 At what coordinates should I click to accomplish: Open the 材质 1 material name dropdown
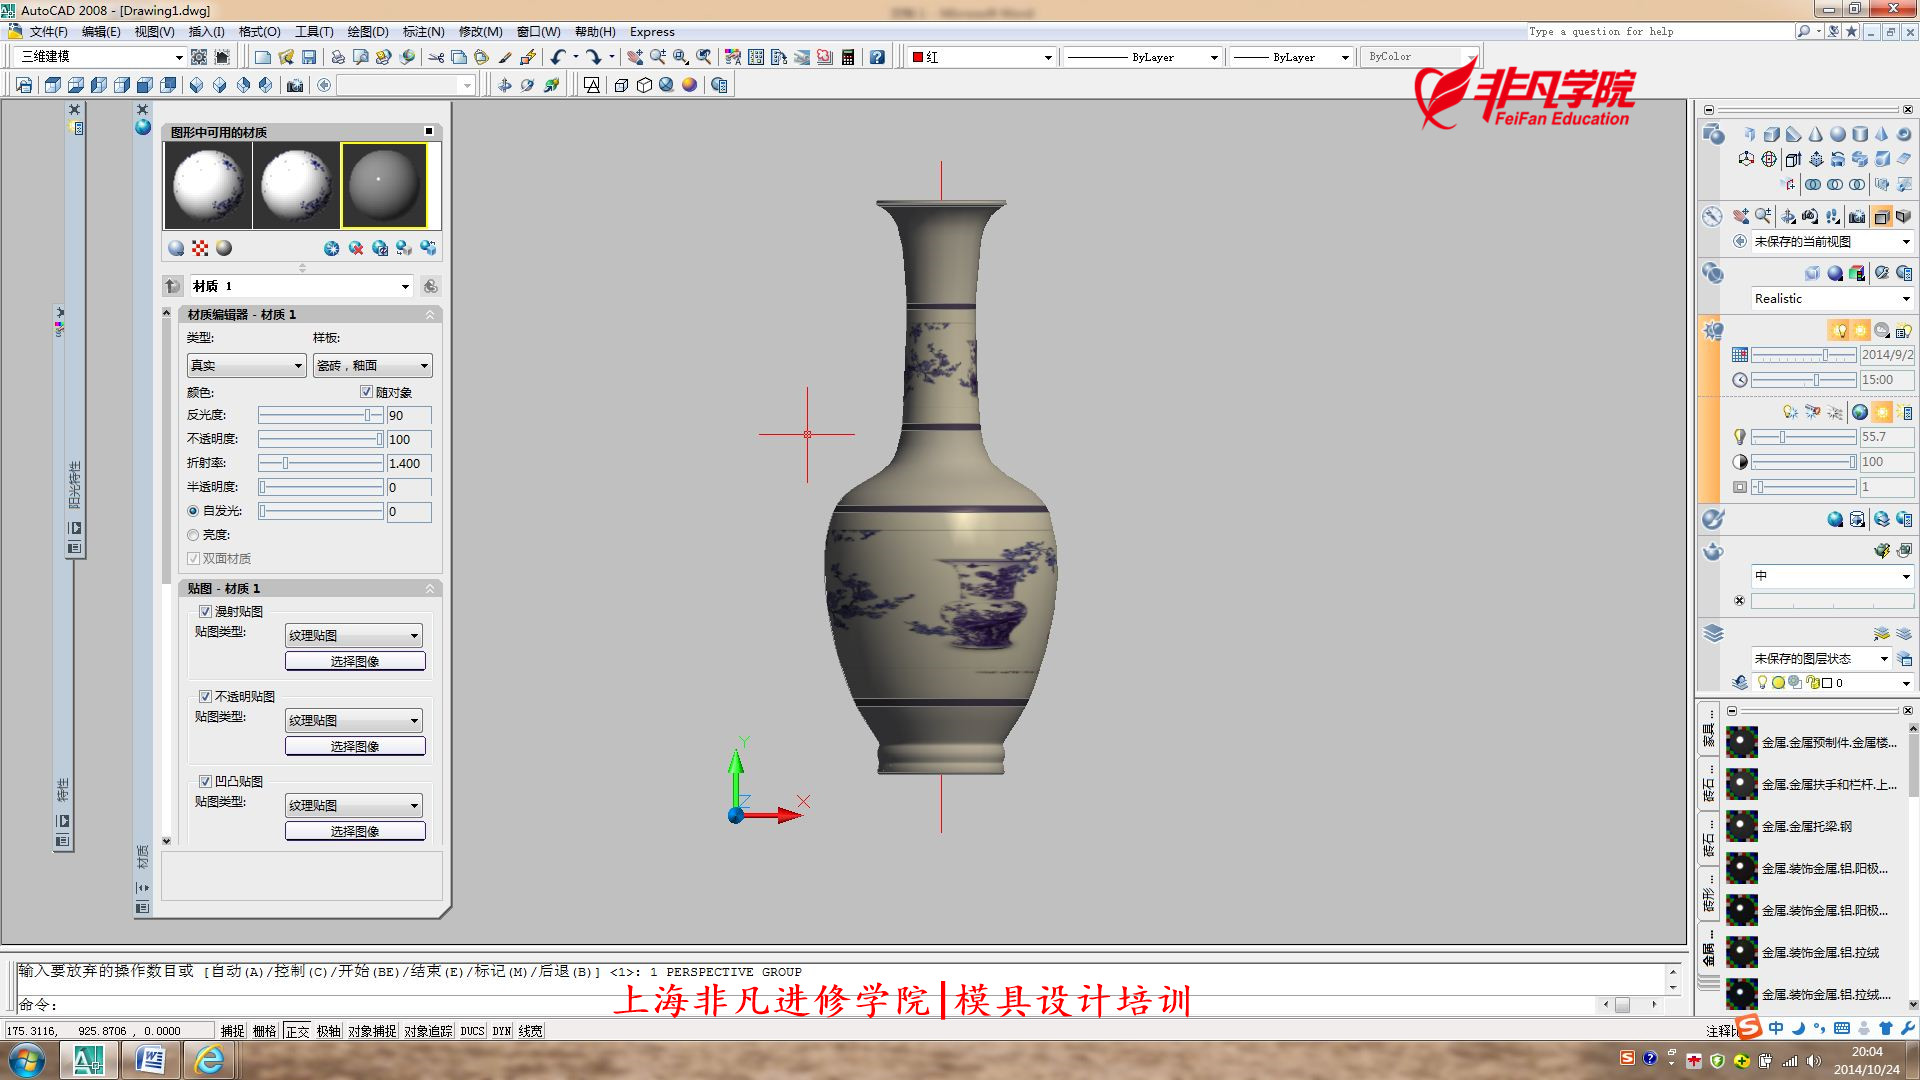click(301, 286)
